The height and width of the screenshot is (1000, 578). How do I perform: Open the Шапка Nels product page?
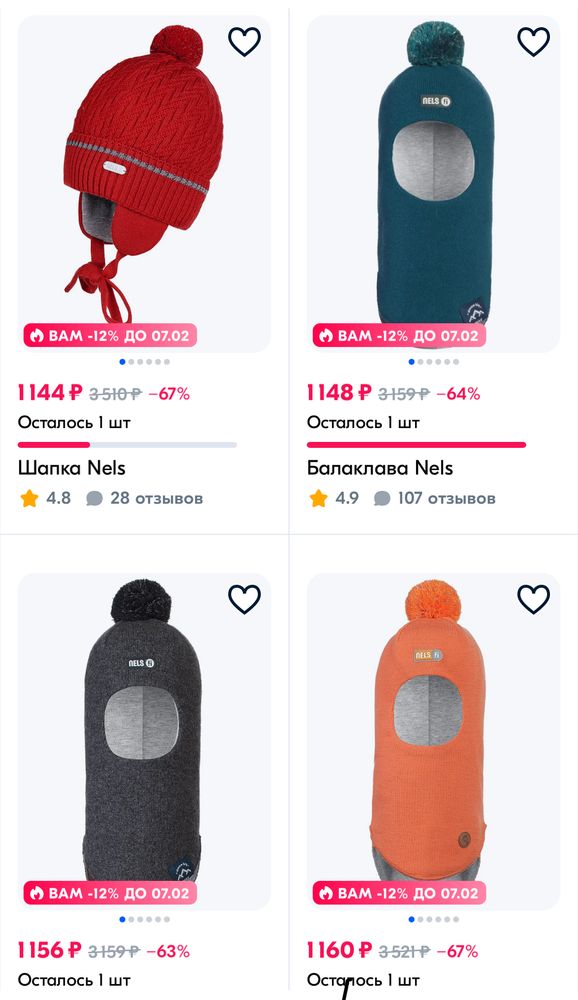click(x=72, y=467)
